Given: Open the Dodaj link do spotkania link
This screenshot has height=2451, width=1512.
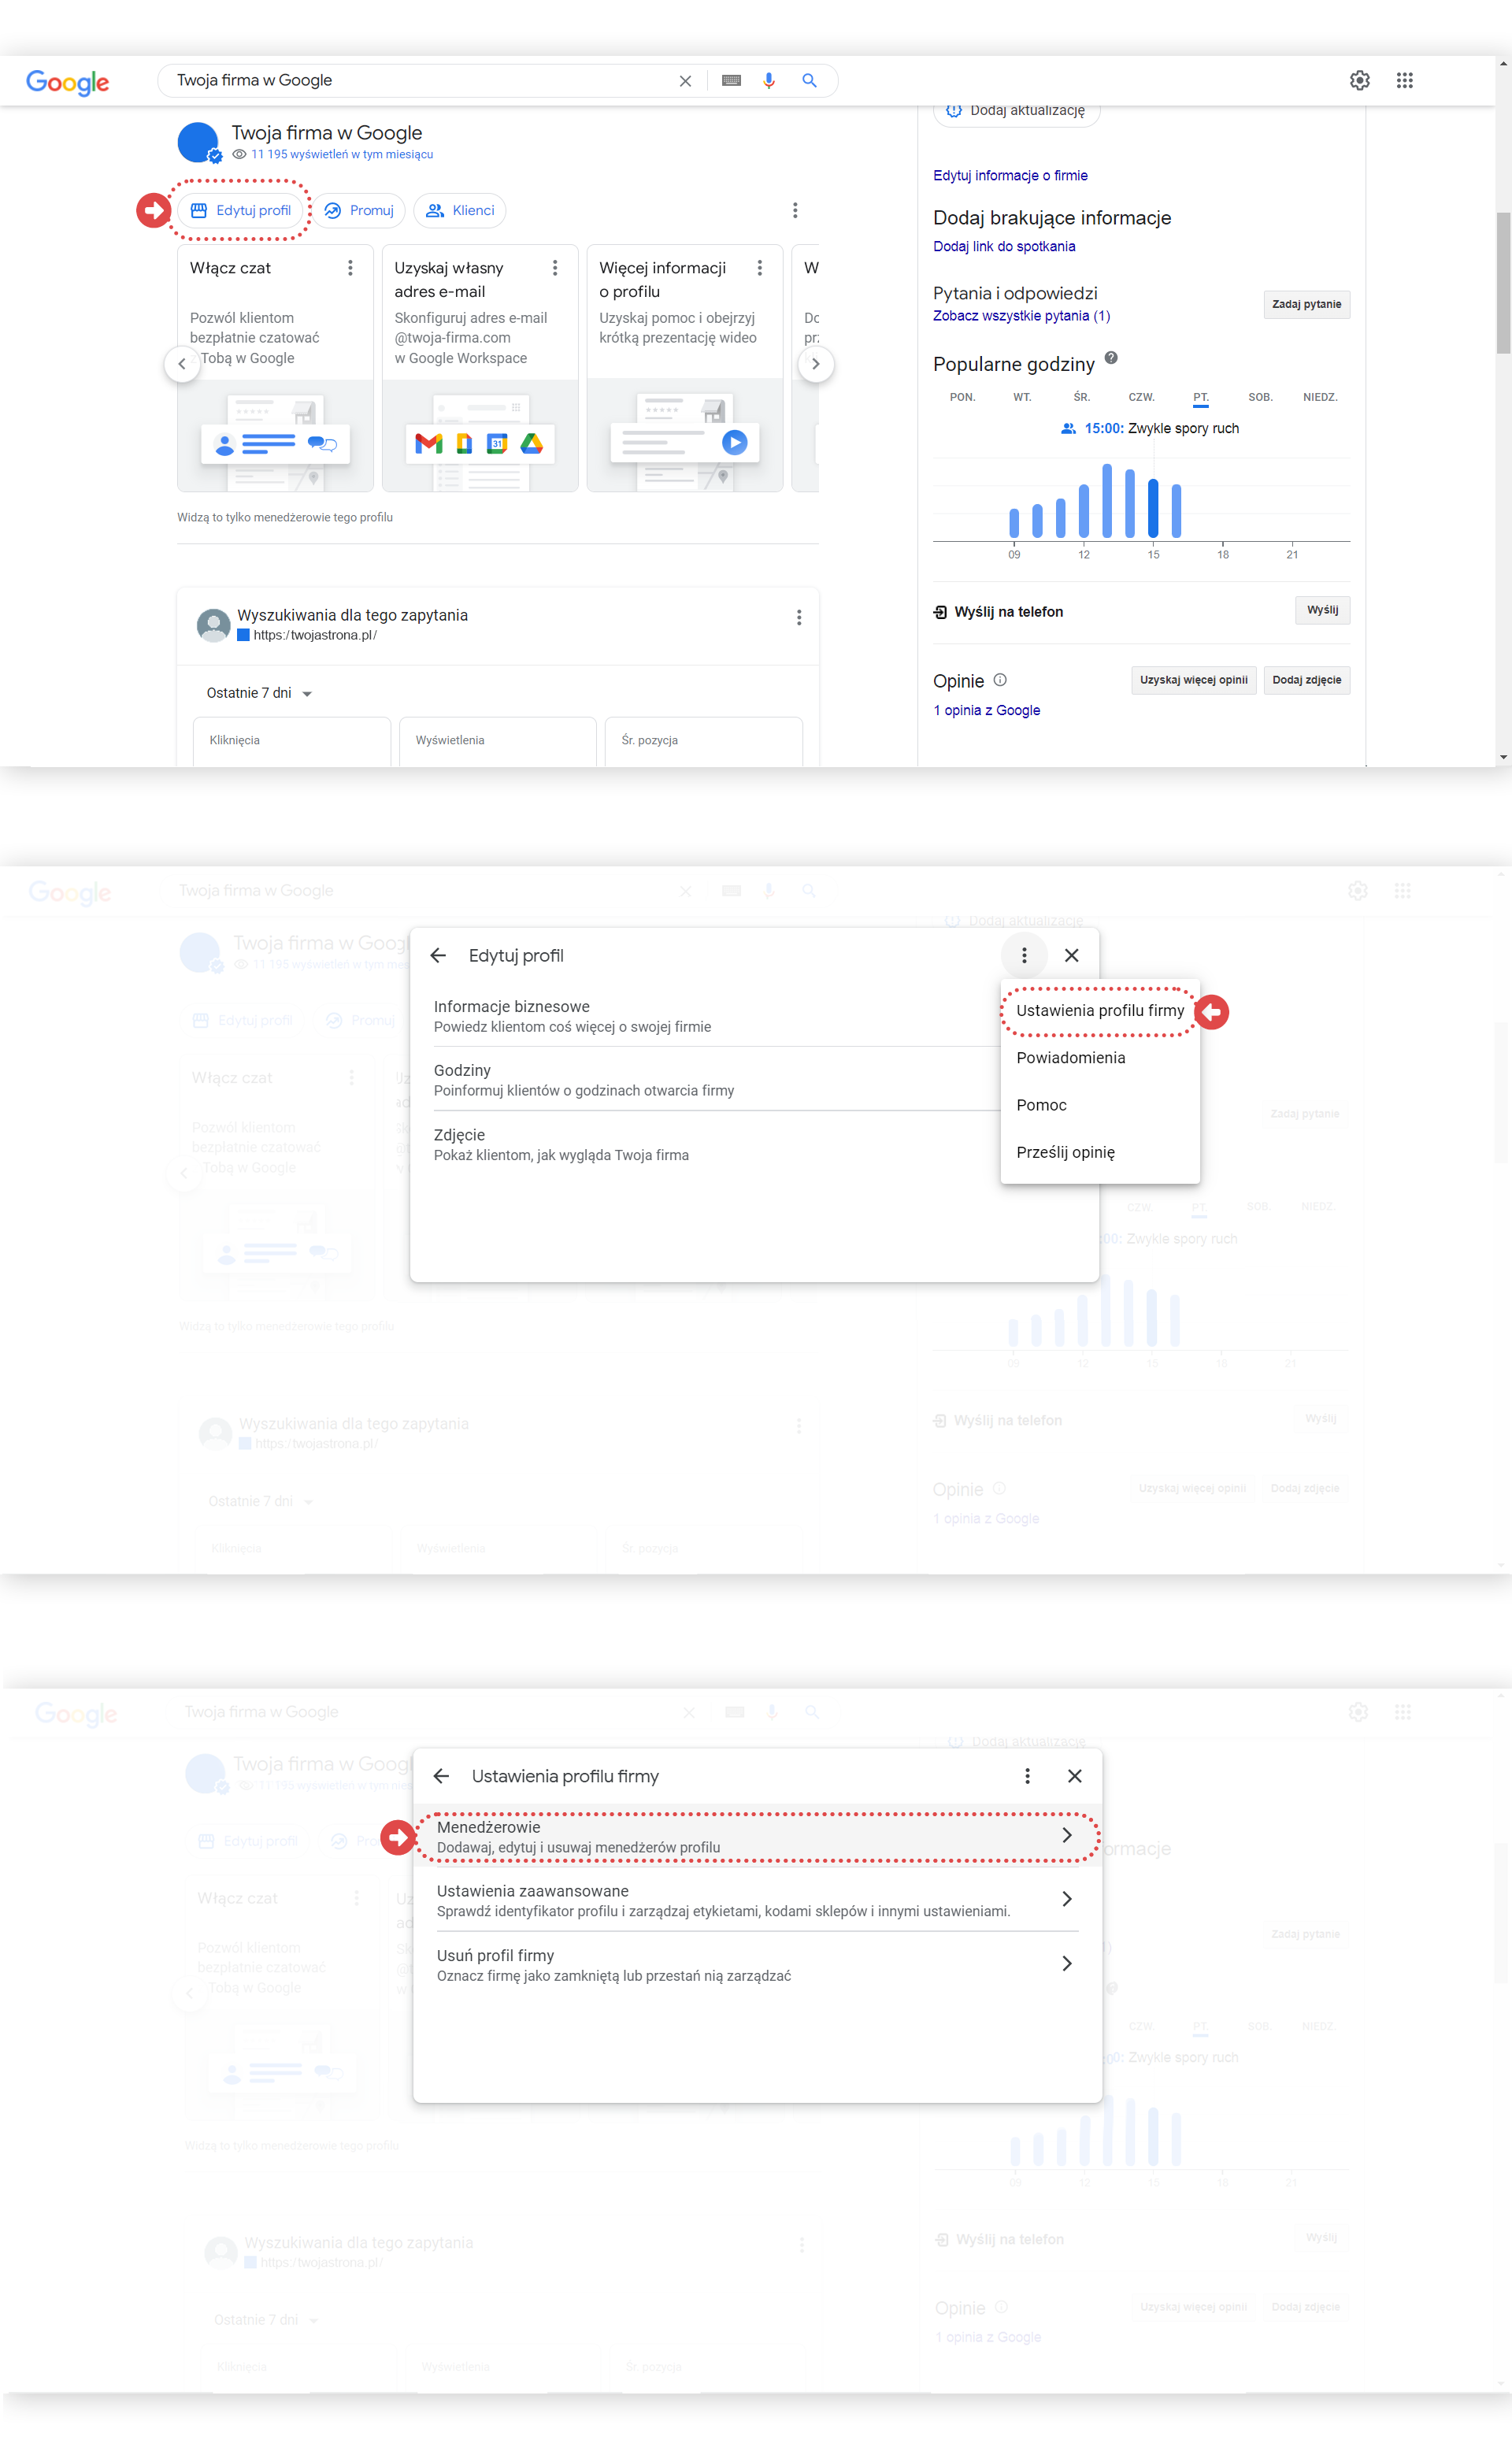Looking at the screenshot, I should [x=1004, y=247].
